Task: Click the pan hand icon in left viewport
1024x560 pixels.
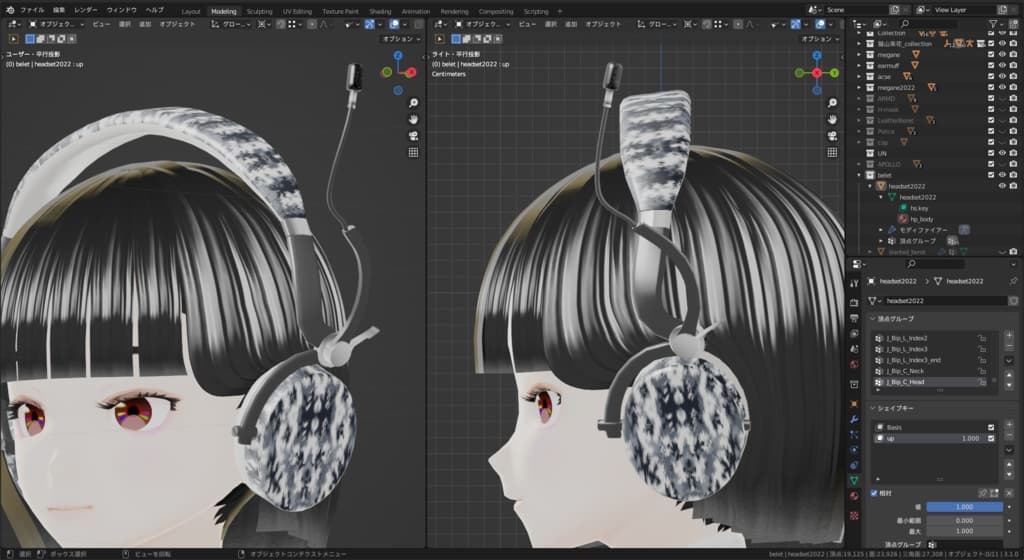Action: click(x=413, y=119)
